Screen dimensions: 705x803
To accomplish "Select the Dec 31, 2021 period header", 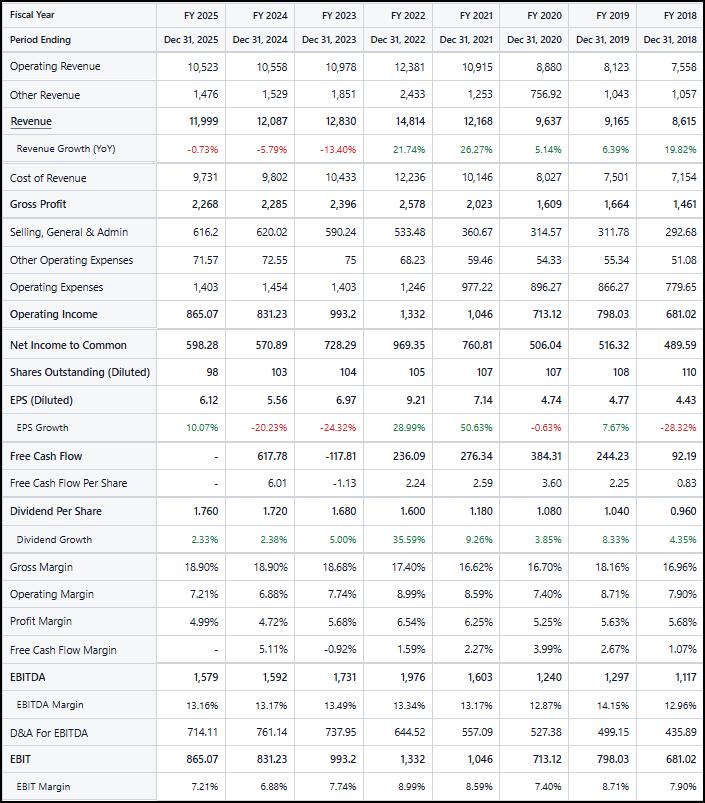I will [x=465, y=40].
